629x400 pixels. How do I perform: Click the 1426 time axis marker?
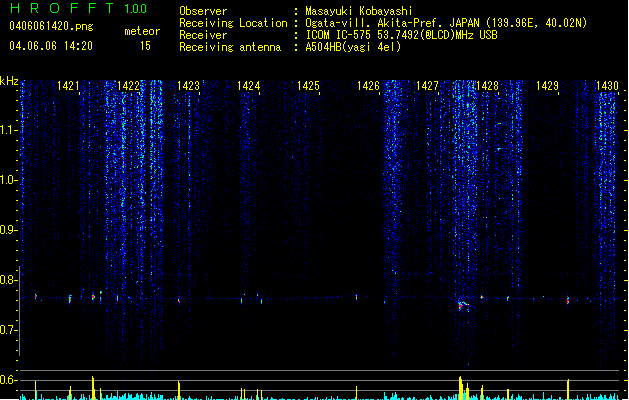click(x=368, y=86)
